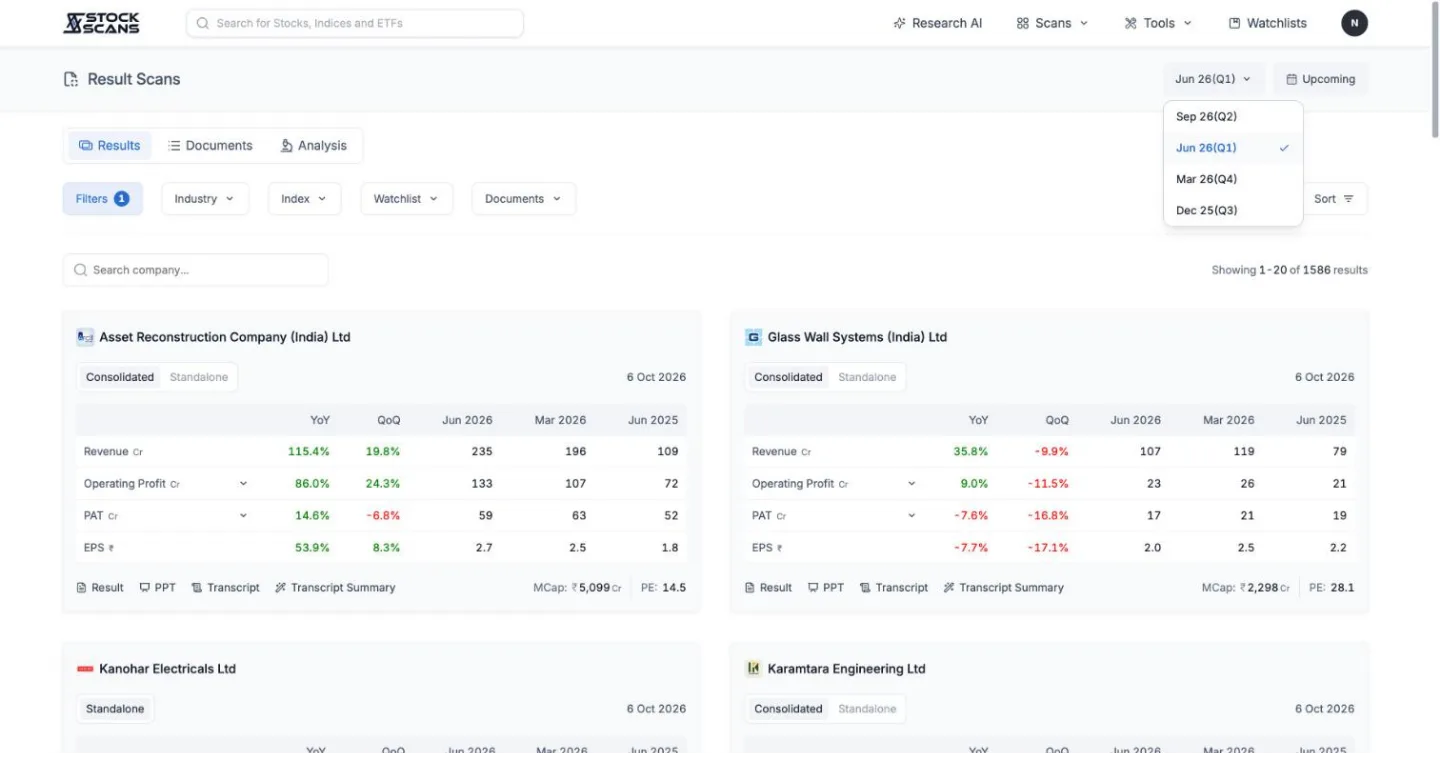
Task: Select Consolidated view for Asset Reconstruction Company
Action: 120,377
